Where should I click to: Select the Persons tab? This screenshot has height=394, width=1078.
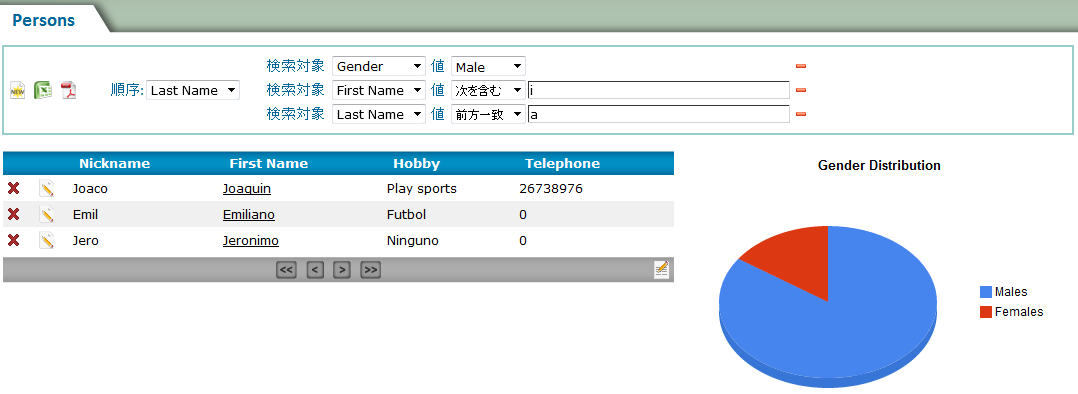click(44, 20)
